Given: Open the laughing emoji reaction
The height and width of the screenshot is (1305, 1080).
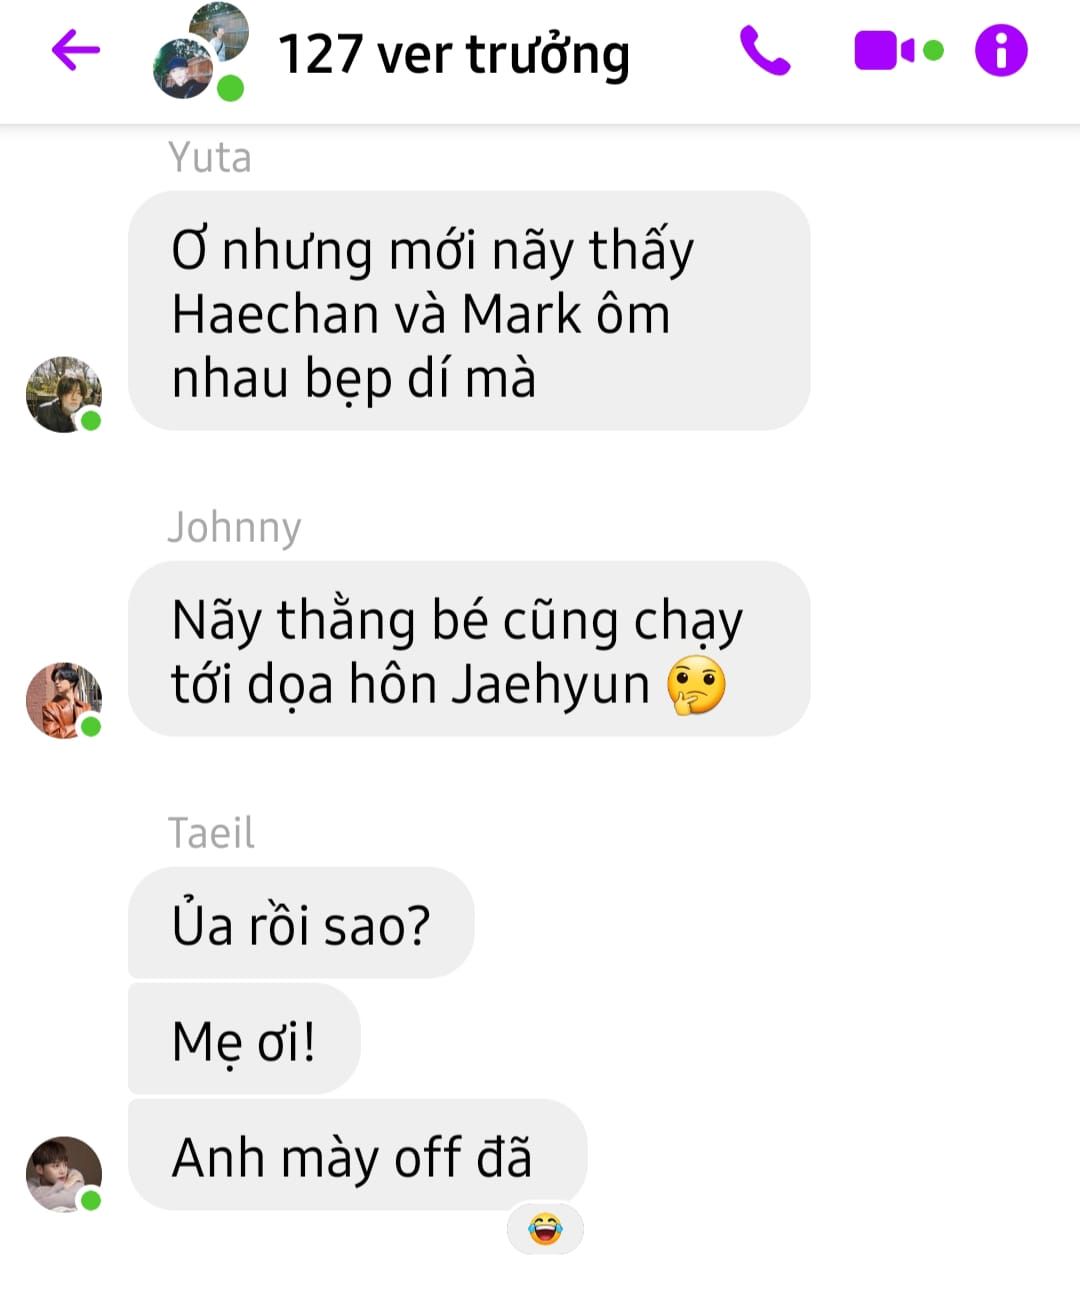Looking at the screenshot, I should 545,1228.
